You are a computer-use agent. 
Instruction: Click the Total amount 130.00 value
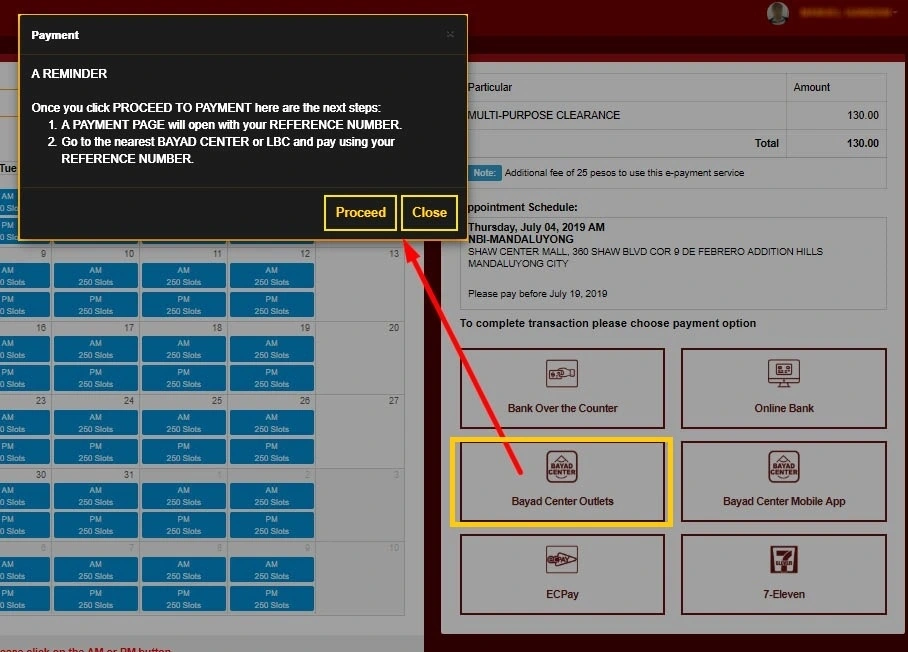pos(862,143)
